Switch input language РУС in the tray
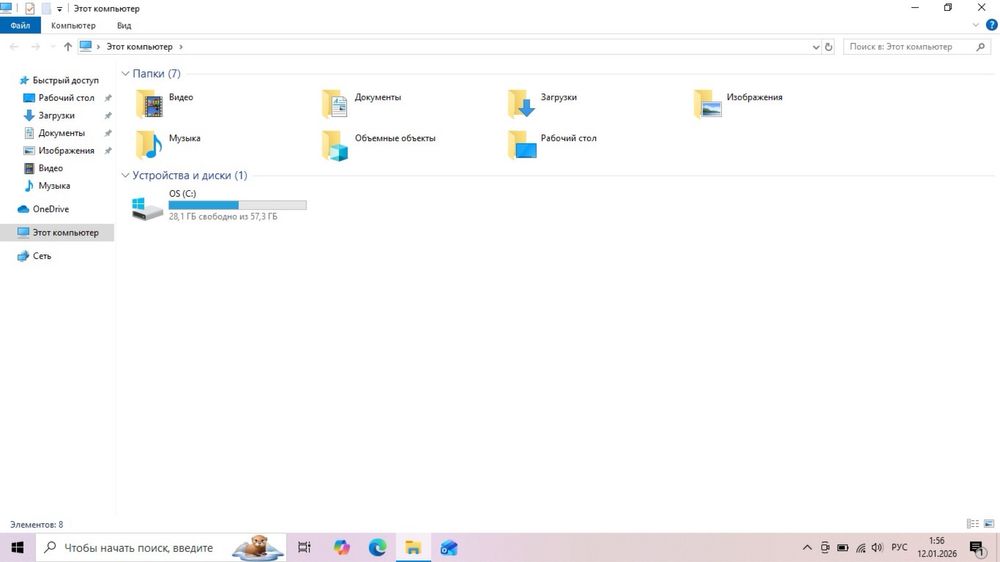Screen dimensions: 1000x562 coord(899,547)
